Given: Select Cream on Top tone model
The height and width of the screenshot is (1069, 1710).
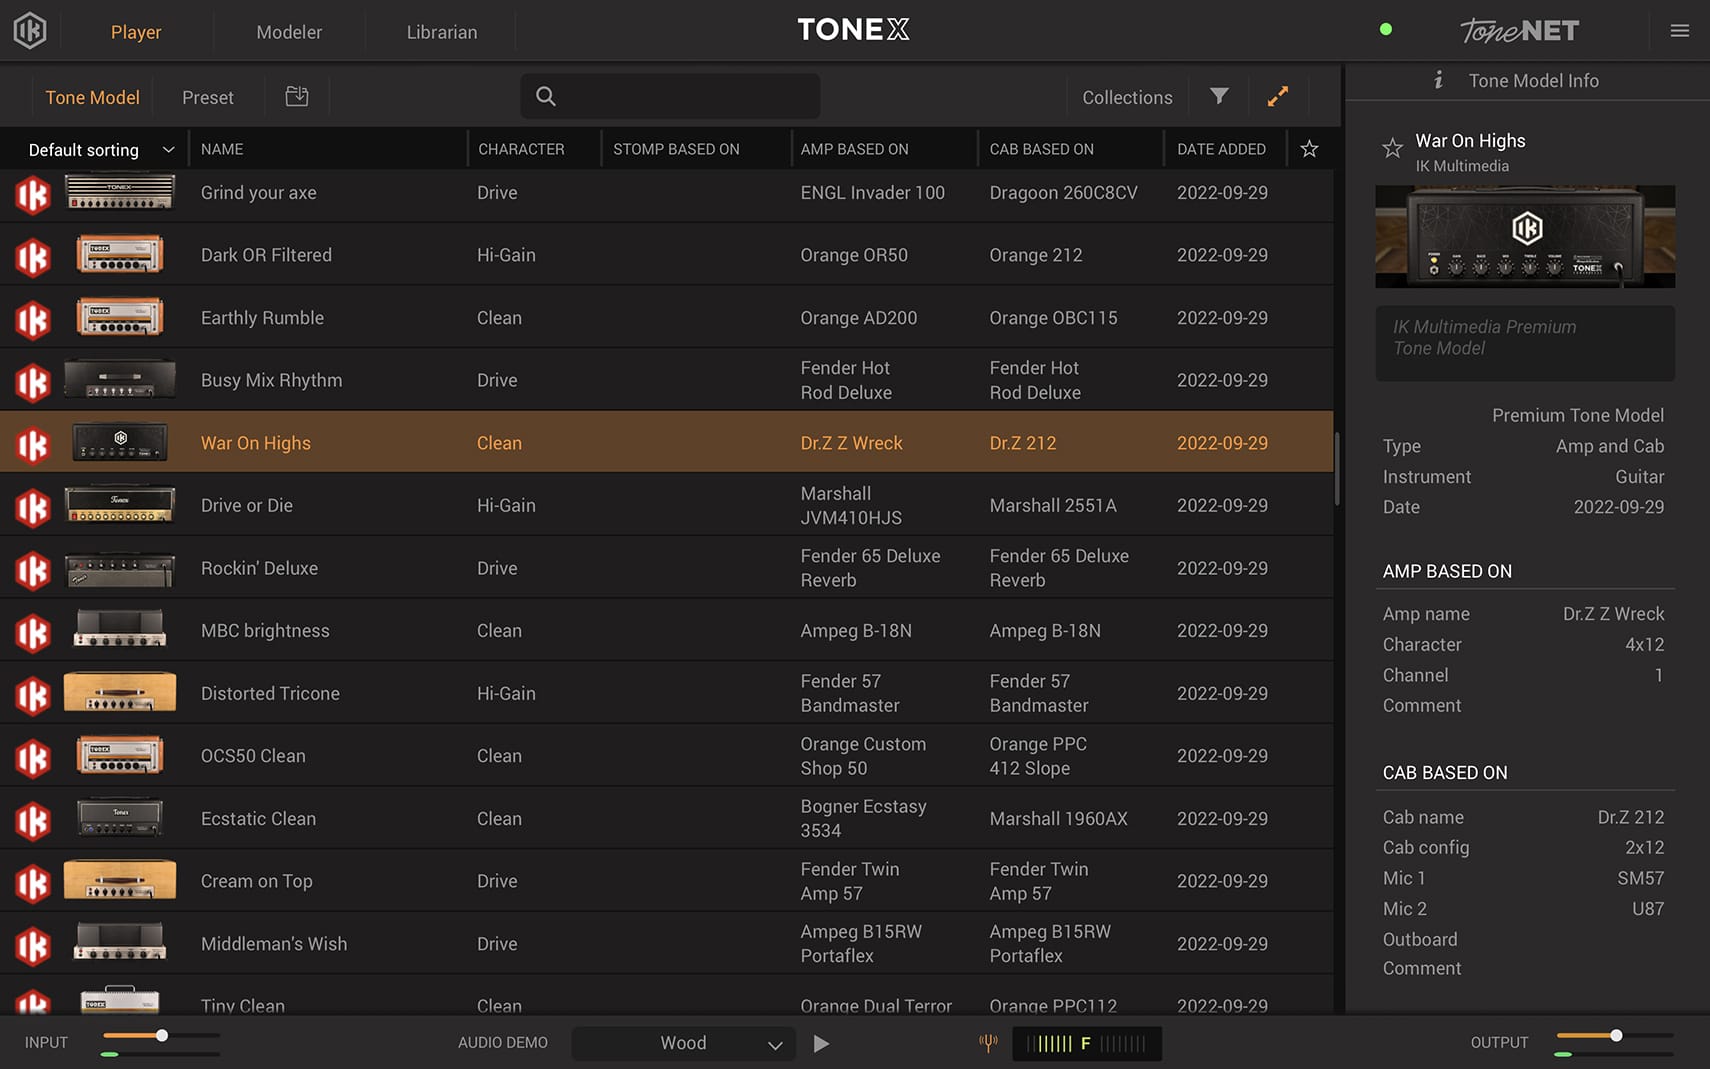Looking at the screenshot, I should click(x=667, y=881).
